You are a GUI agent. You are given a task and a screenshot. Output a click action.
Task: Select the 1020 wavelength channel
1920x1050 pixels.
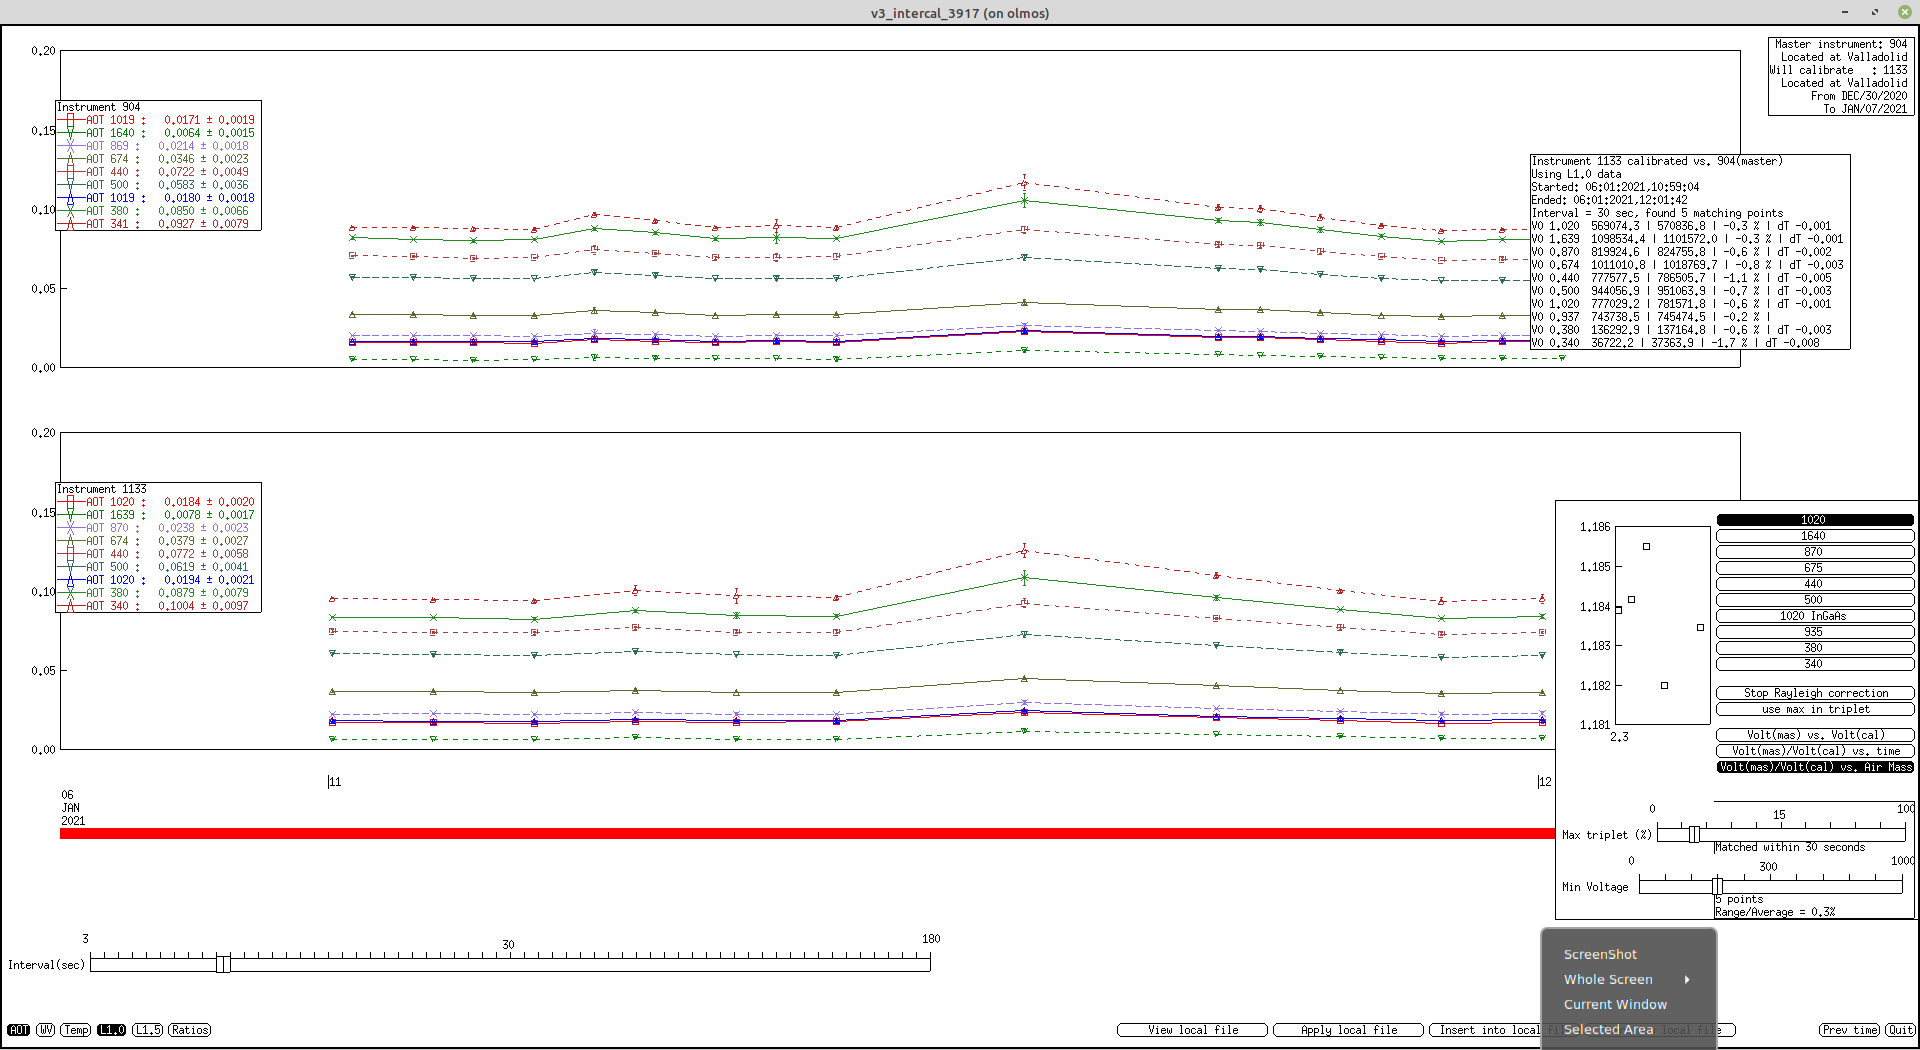[x=1815, y=520]
